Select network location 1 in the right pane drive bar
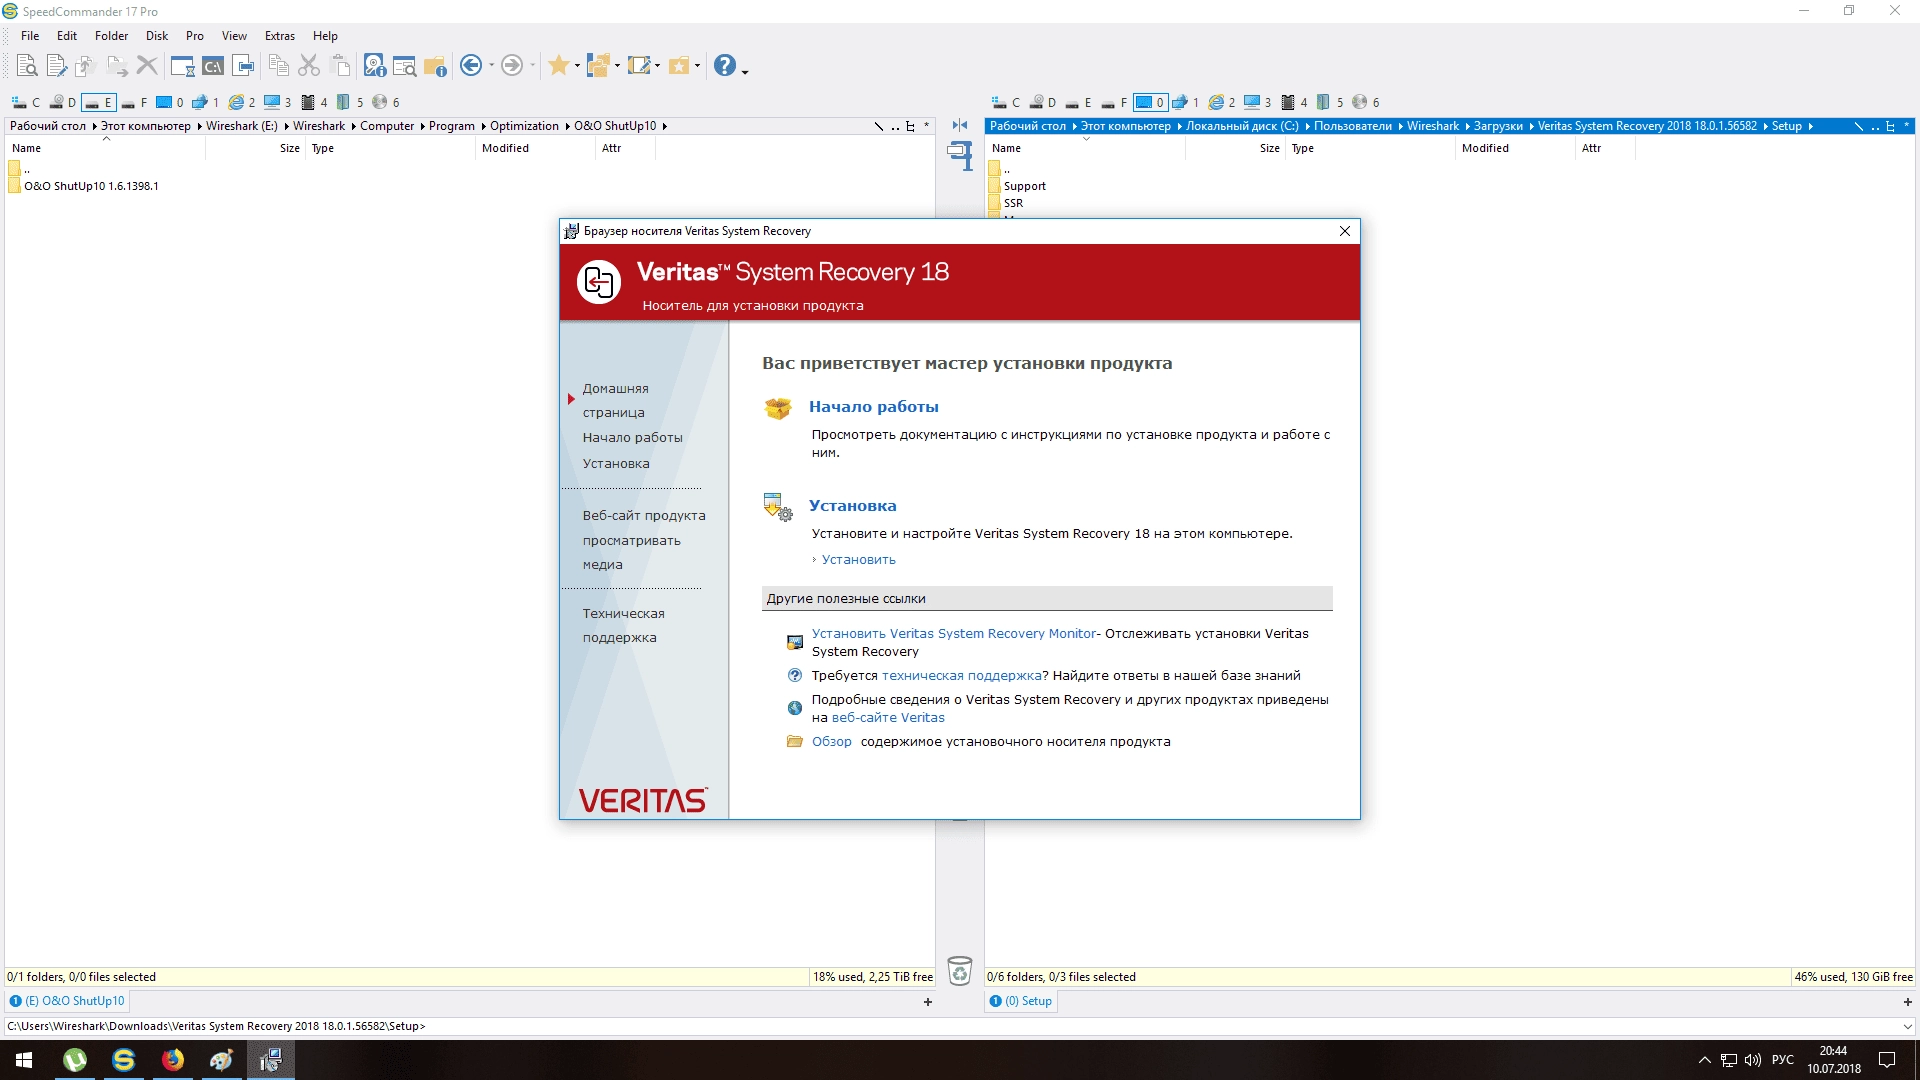1920x1080 pixels. coord(1186,102)
